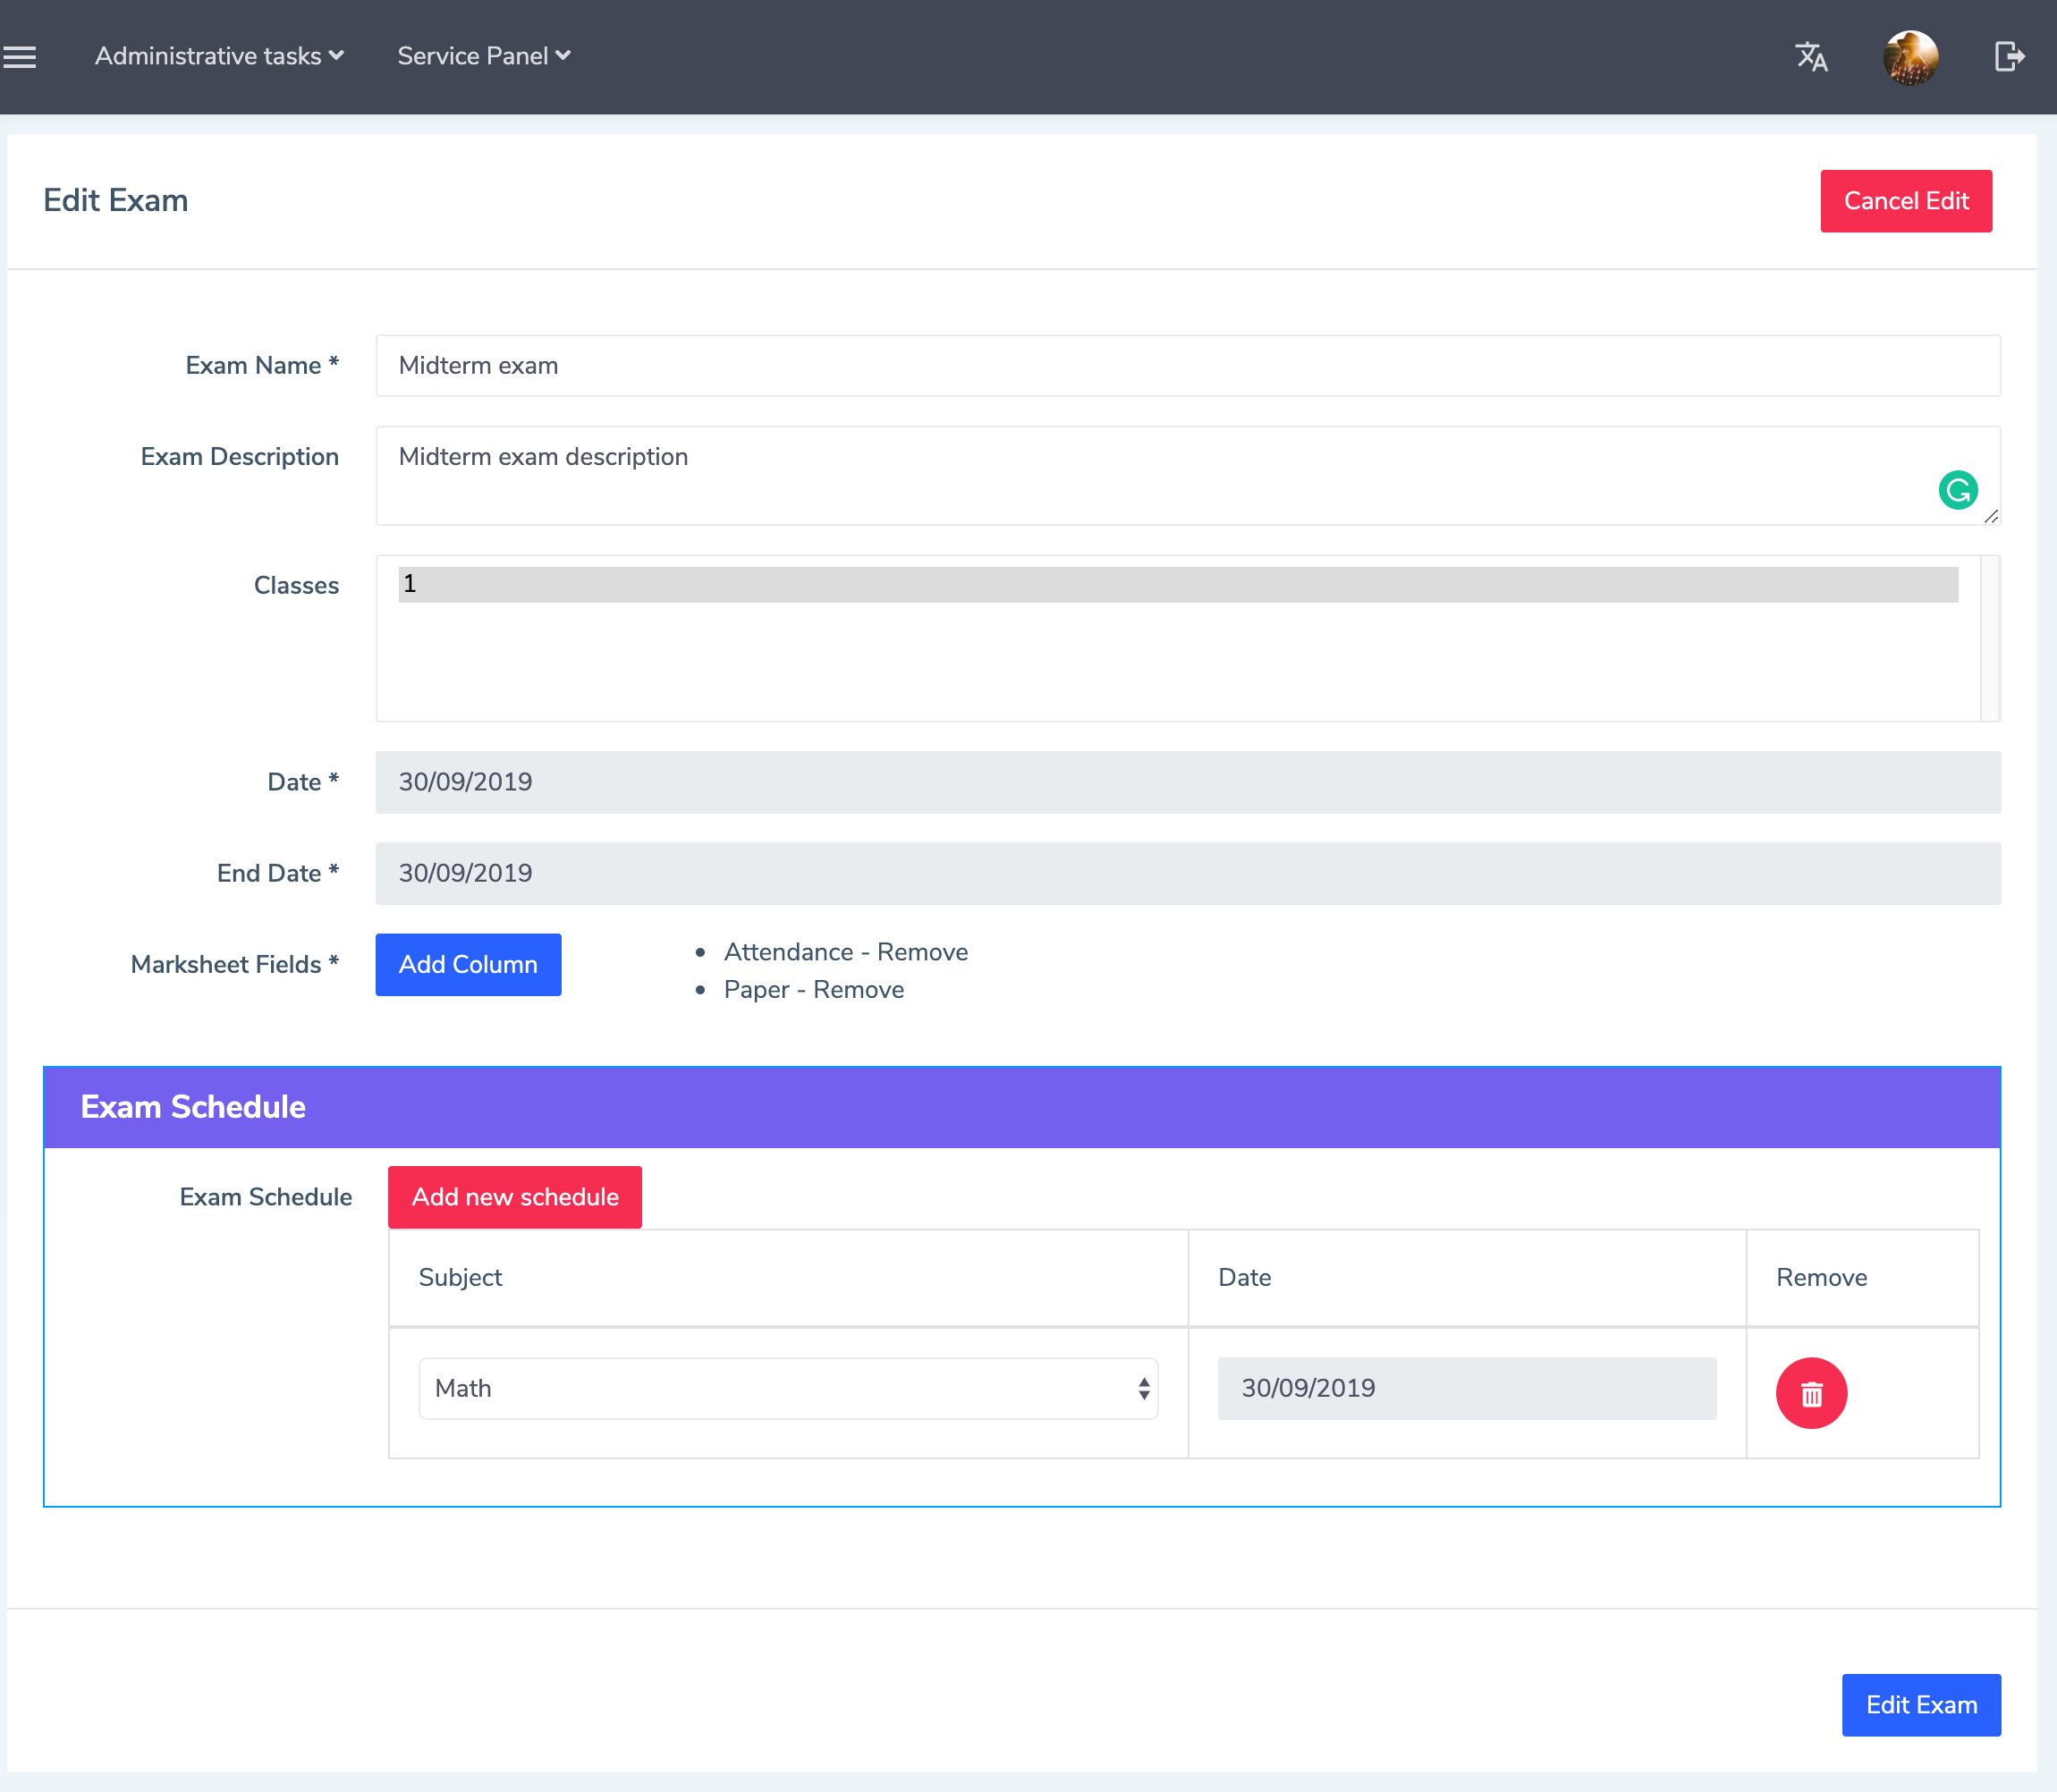Open the hamburger sidebar menu
This screenshot has width=2057, height=1792.
(19, 57)
